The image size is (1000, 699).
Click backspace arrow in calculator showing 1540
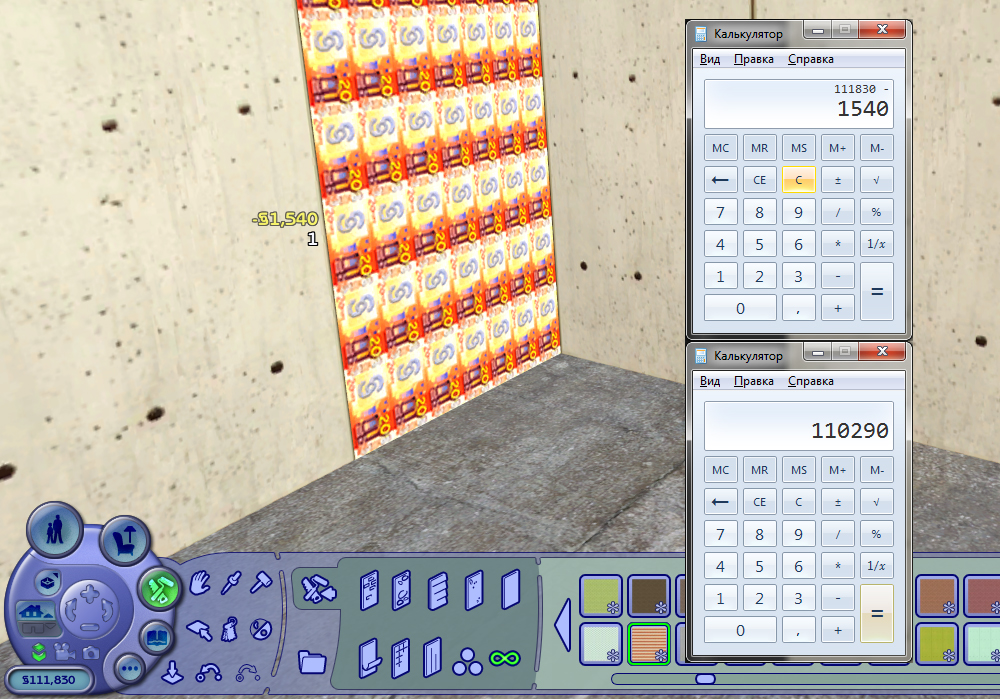[721, 180]
